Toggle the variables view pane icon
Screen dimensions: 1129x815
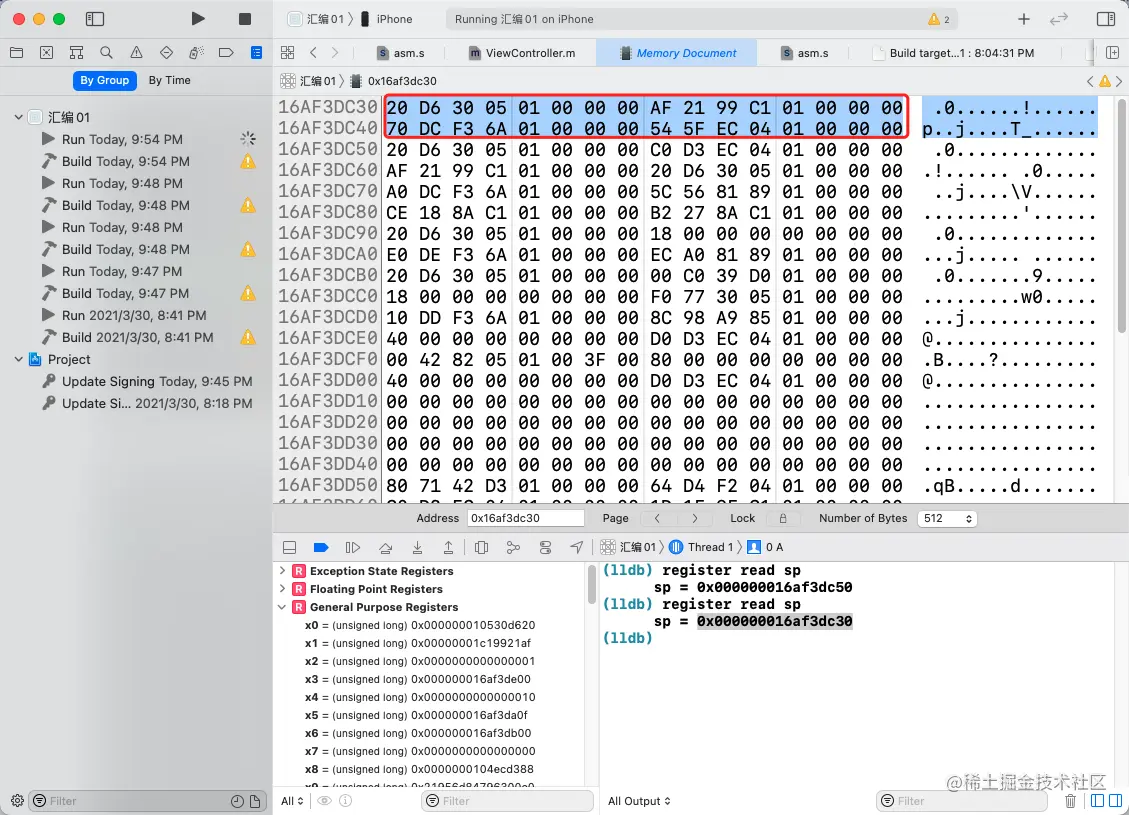pos(1097,801)
